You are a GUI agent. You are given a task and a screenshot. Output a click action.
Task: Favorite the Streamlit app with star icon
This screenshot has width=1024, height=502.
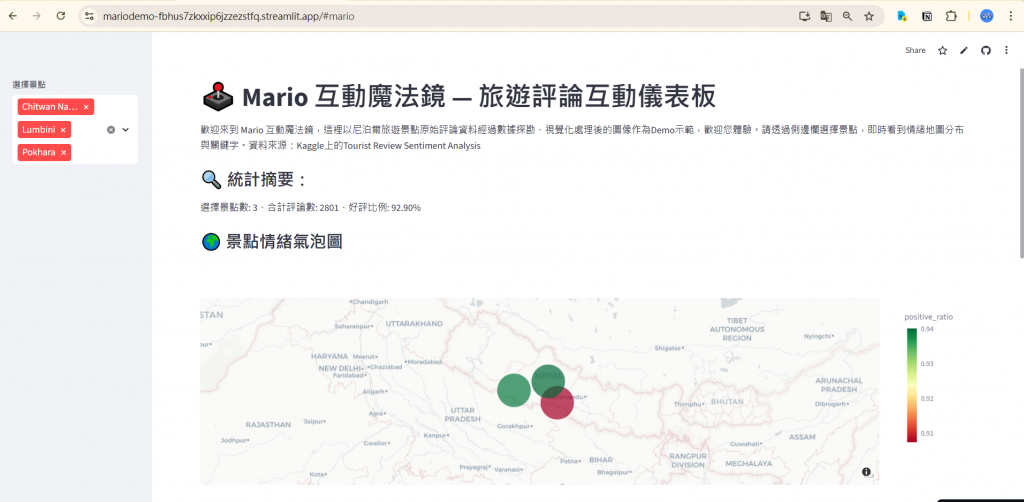click(942, 50)
